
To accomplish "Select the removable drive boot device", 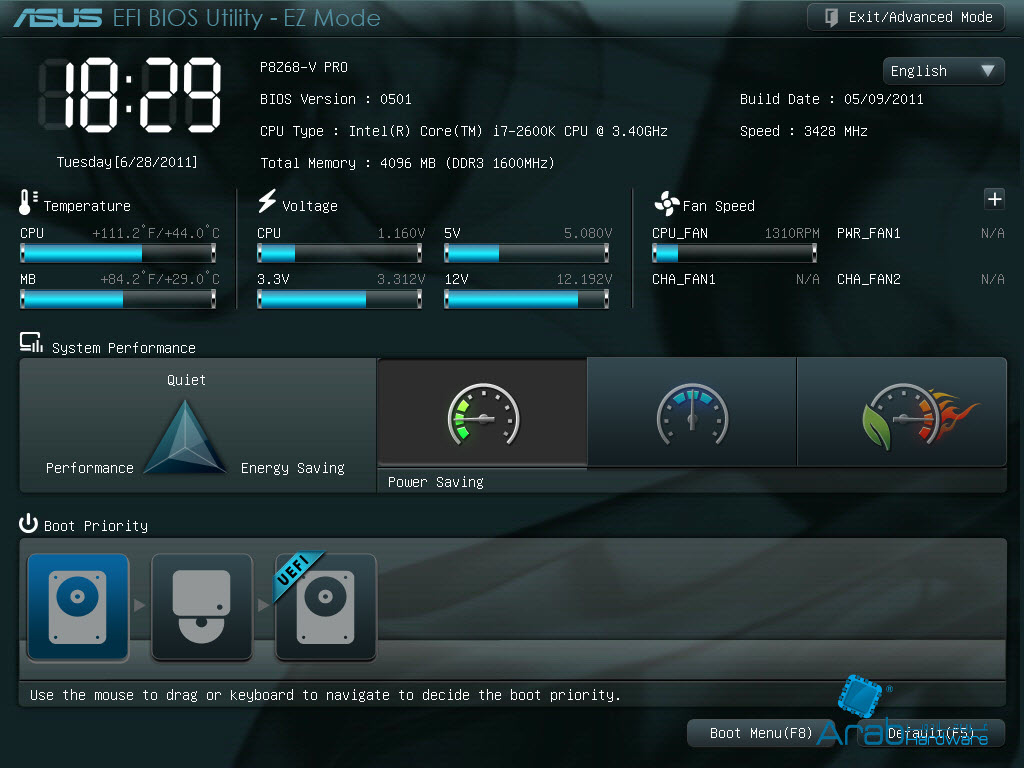I will click(x=202, y=607).
